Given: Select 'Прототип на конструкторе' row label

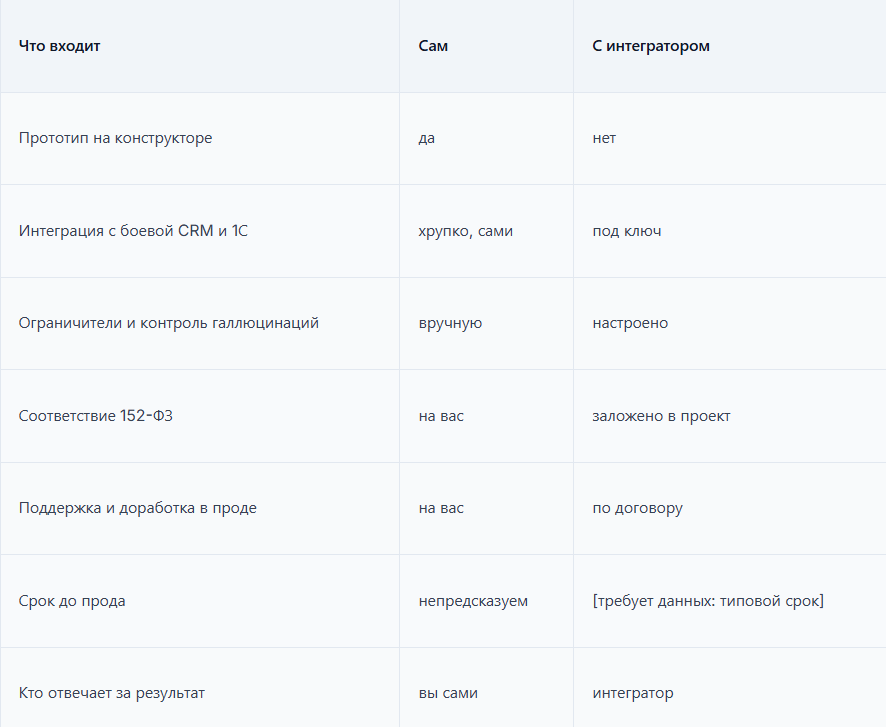Looking at the screenshot, I should 115,138.
